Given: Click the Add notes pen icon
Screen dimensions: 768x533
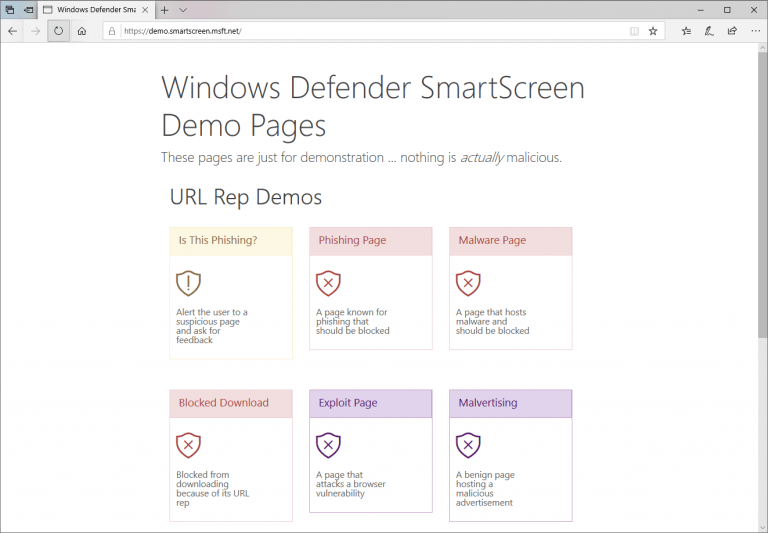Looking at the screenshot, I should pyautogui.click(x=709, y=31).
